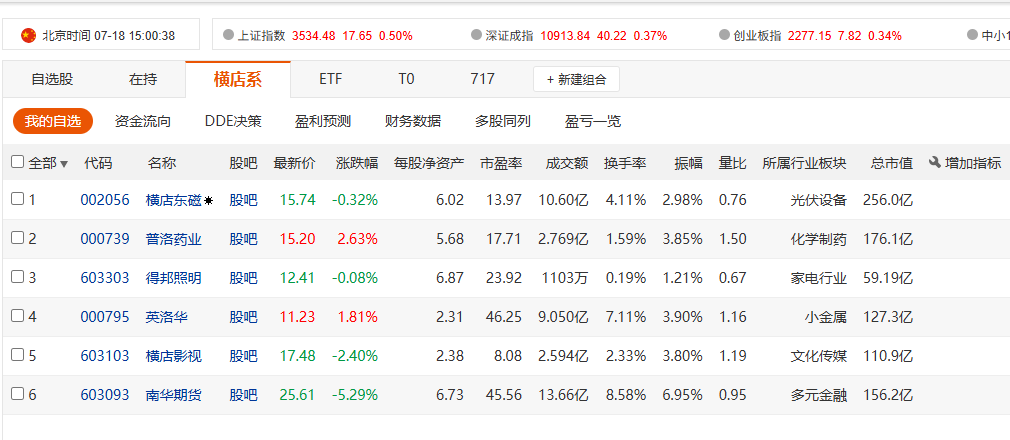
Task: Open the 717 tab
Action: 482,79
